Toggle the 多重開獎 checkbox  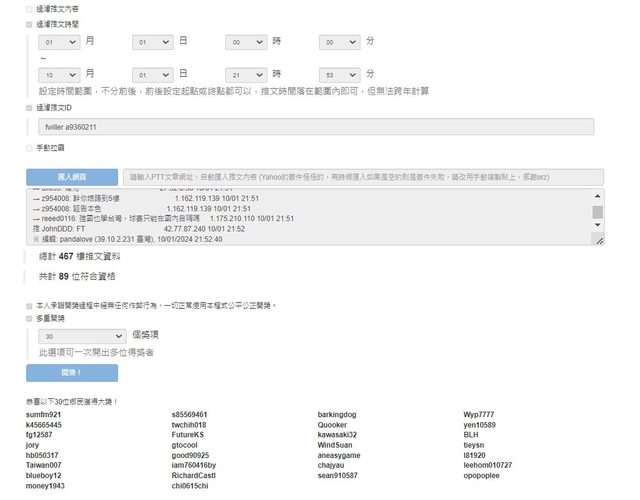coord(29,318)
